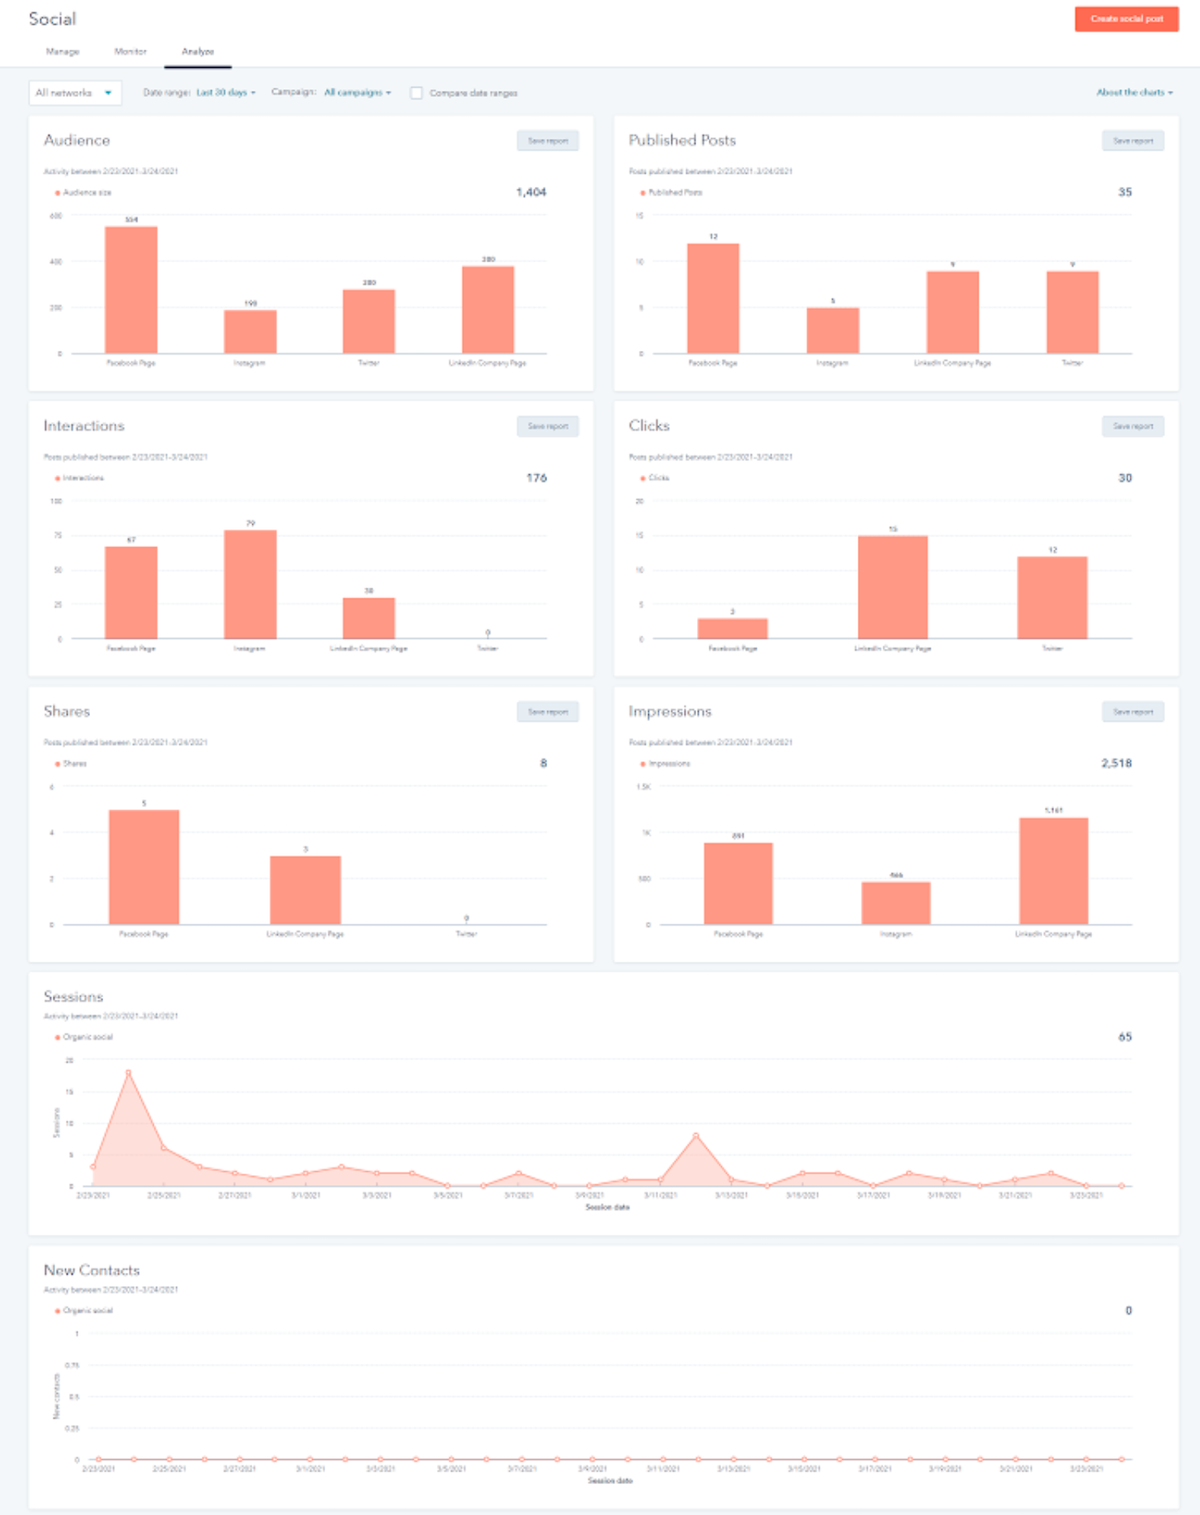Click the Interactions legend marker
This screenshot has width=1200, height=1515.
56,480
